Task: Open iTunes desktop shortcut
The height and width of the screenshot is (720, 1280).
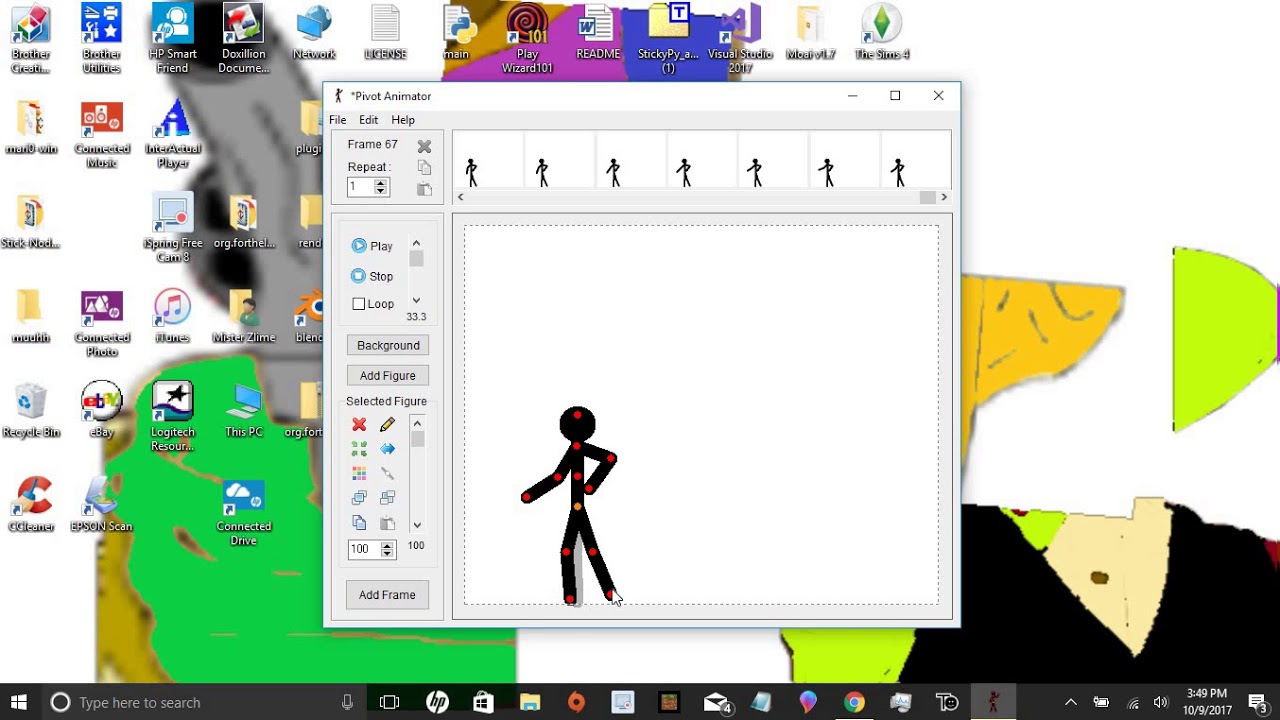Action: [x=172, y=316]
